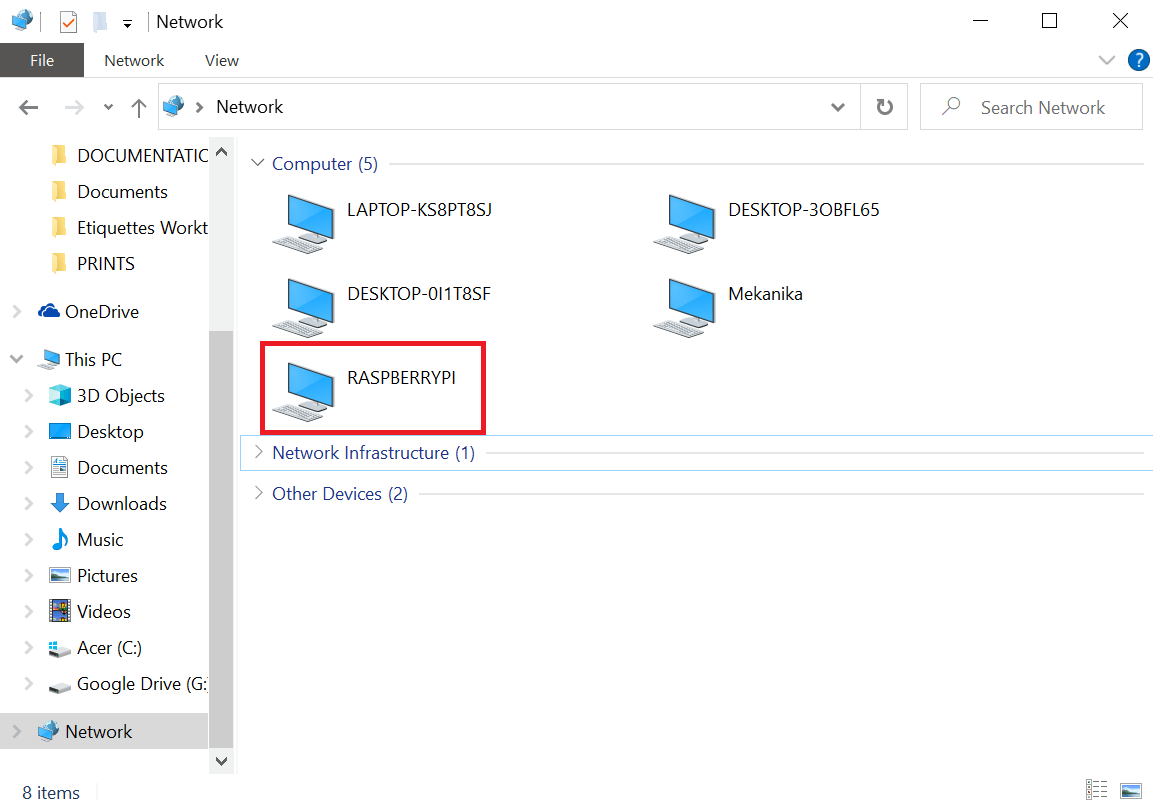The height and width of the screenshot is (809, 1153).
Task: Open the Mekanika computer
Action: coord(728,307)
